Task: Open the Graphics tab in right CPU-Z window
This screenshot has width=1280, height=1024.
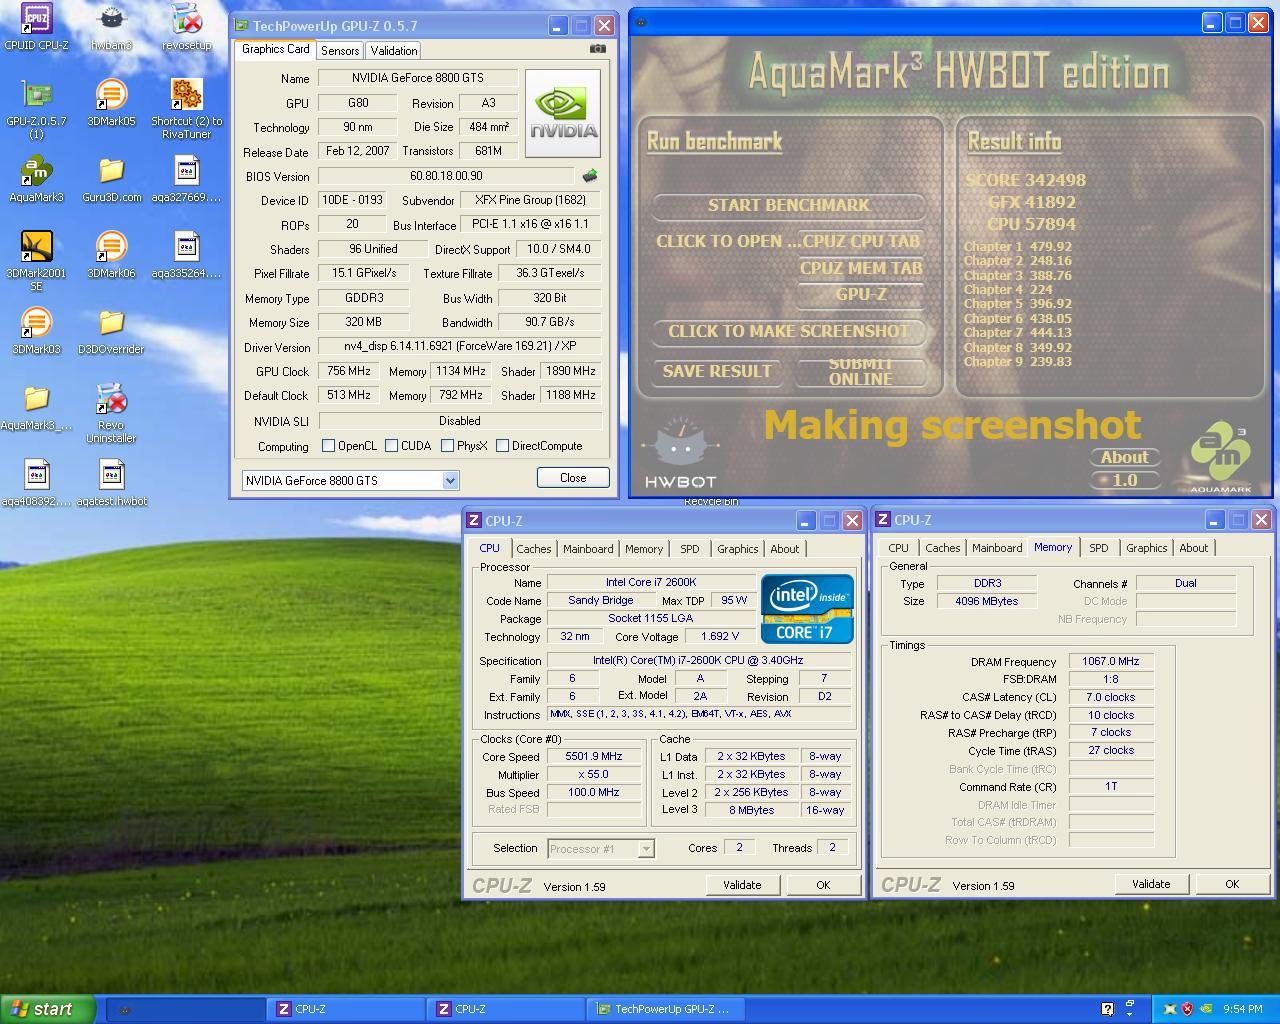Action: coord(1147,548)
